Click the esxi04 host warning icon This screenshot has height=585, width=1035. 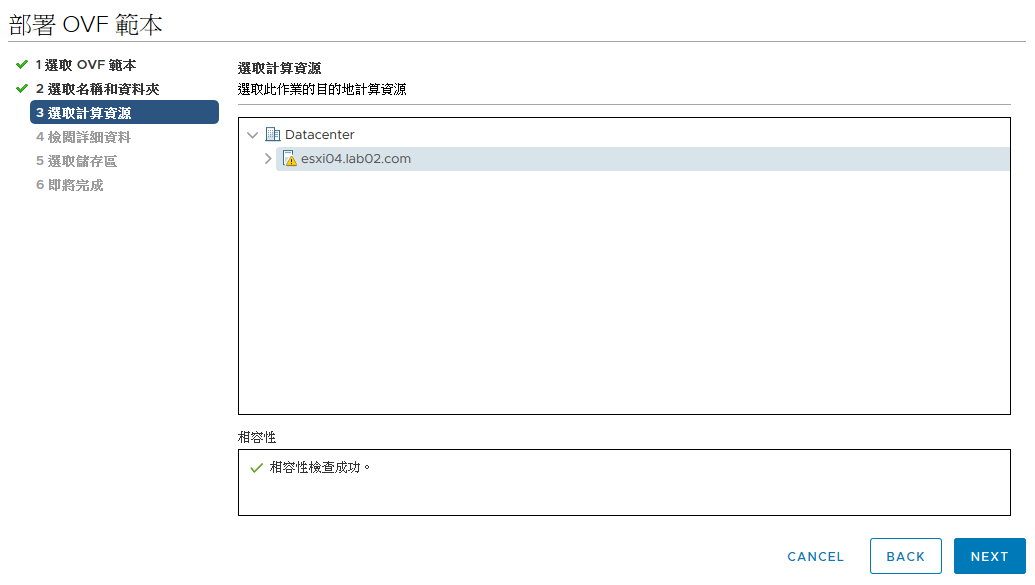289,158
